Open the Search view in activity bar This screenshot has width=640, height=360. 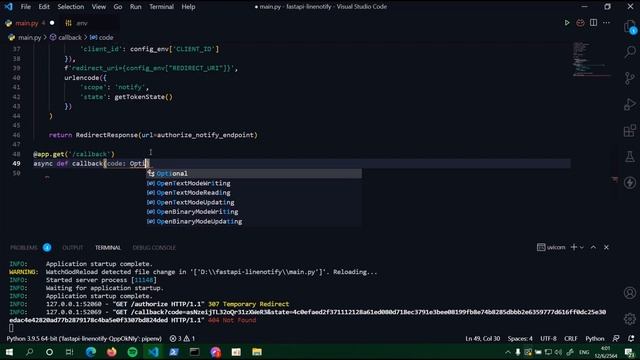(x=630, y=52)
